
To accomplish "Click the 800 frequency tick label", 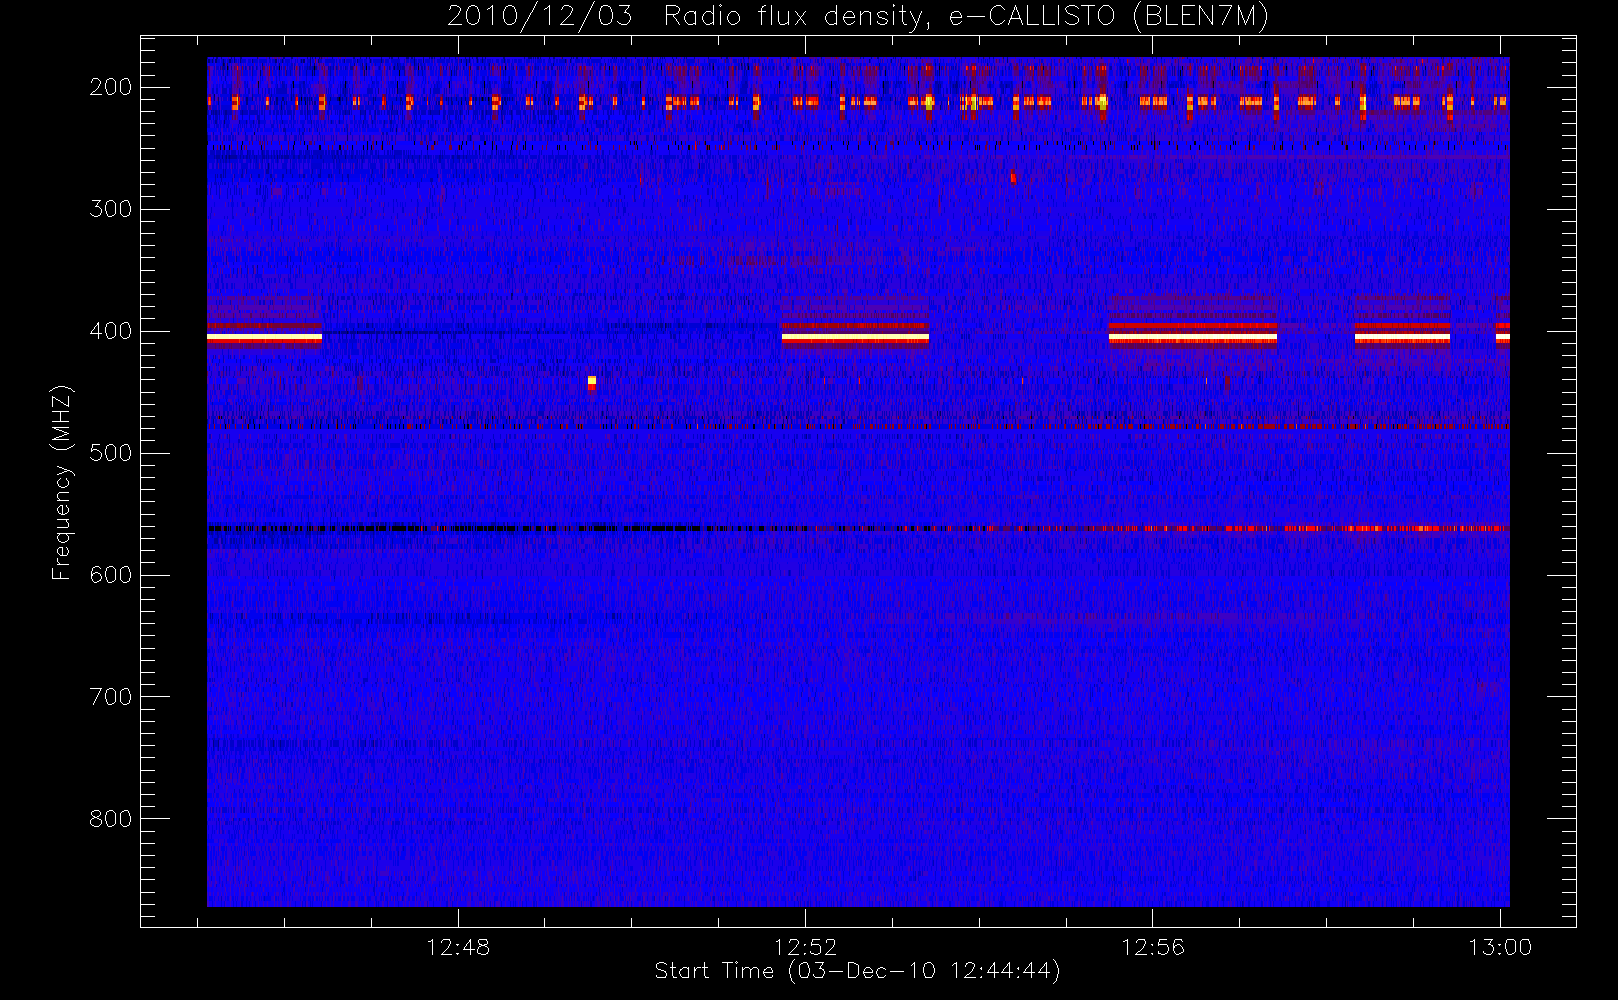I will tap(111, 819).
